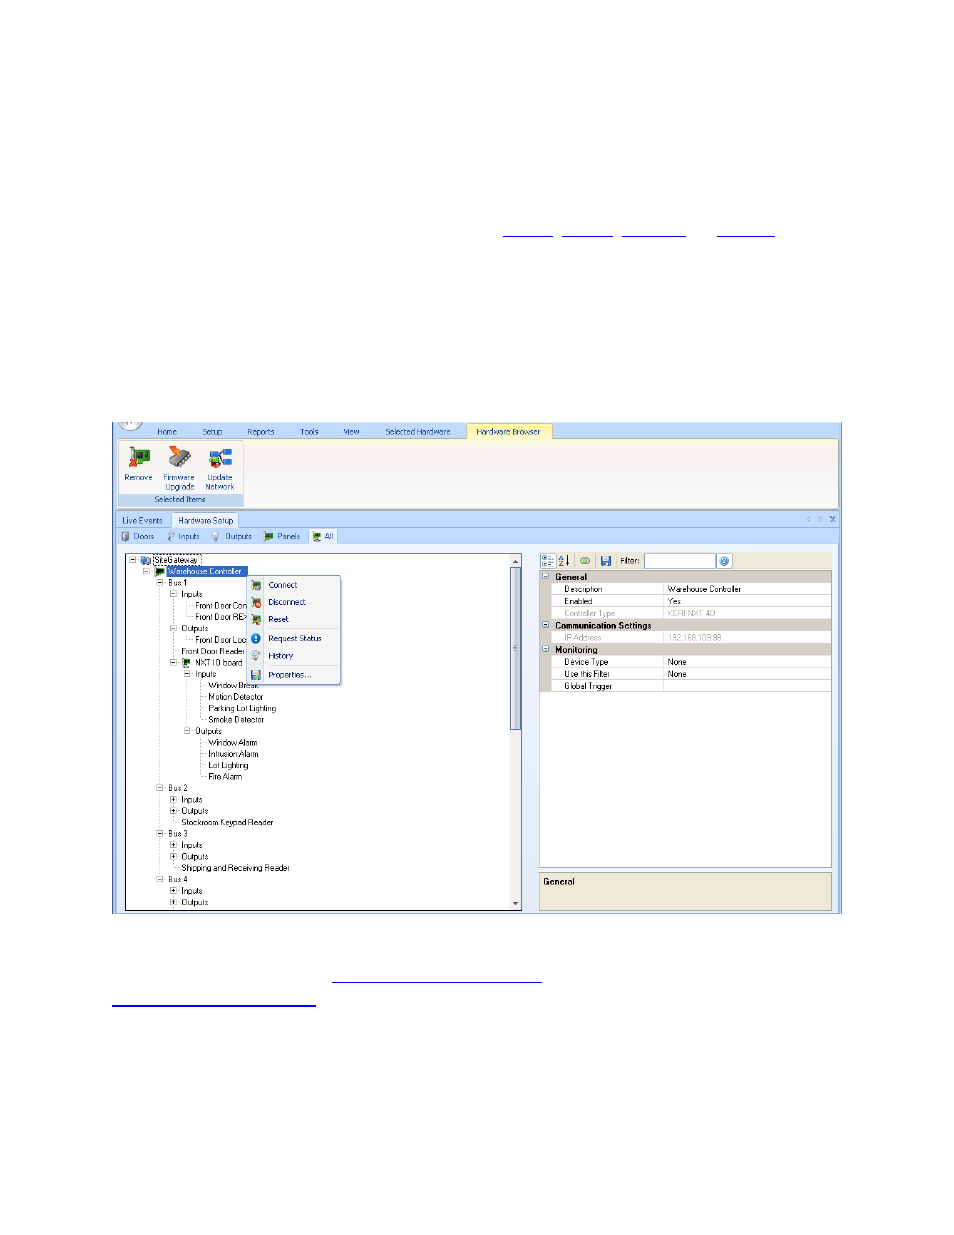Click the tree scrollbar down arrow
Viewport: 954px width, 1235px height.
(x=516, y=904)
